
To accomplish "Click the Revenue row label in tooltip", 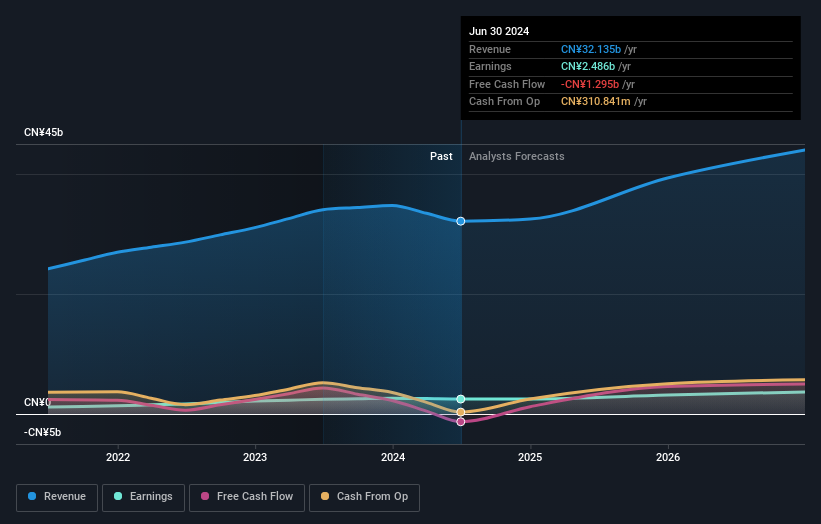I will [x=490, y=49].
